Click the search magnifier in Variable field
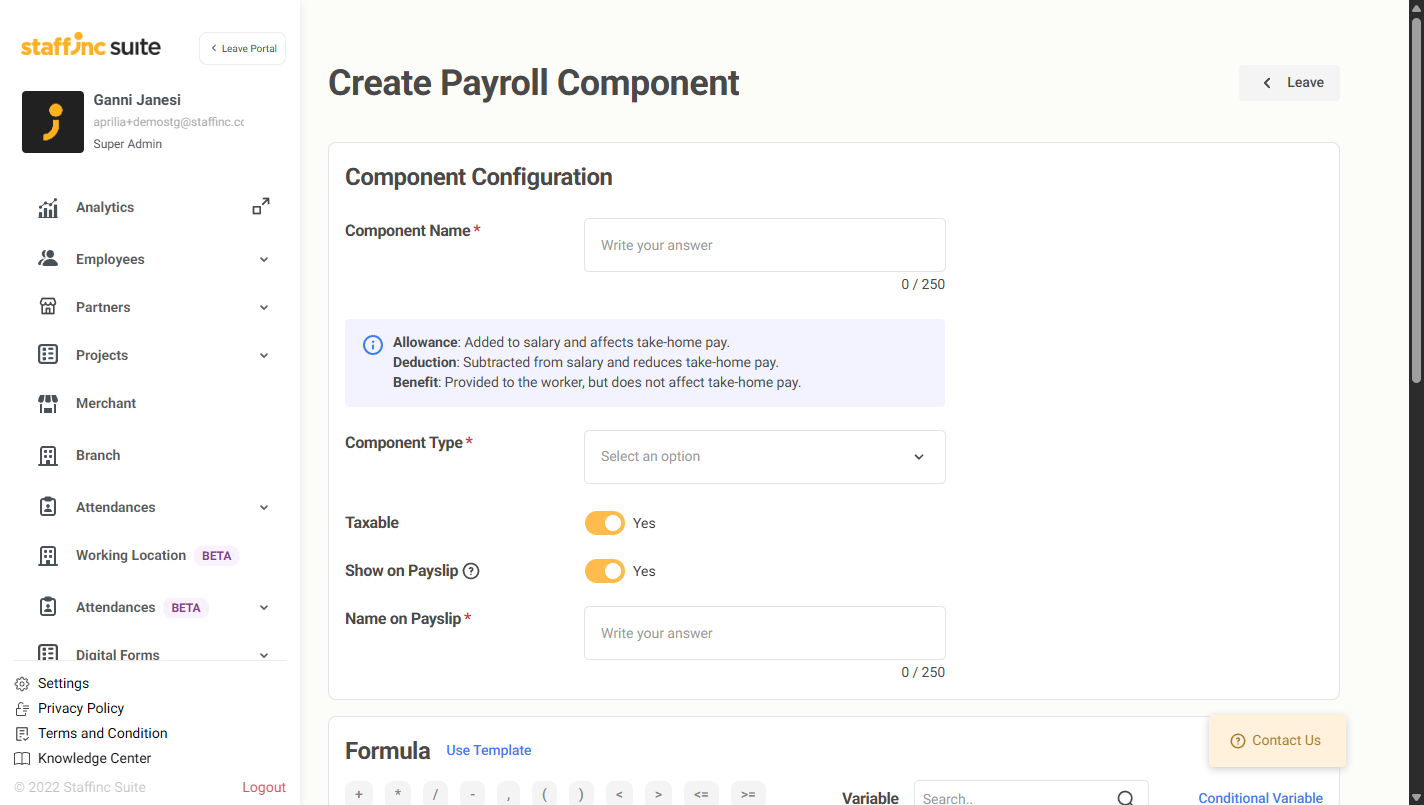This screenshot has width=1424, height=805. tap(1125, 798)
